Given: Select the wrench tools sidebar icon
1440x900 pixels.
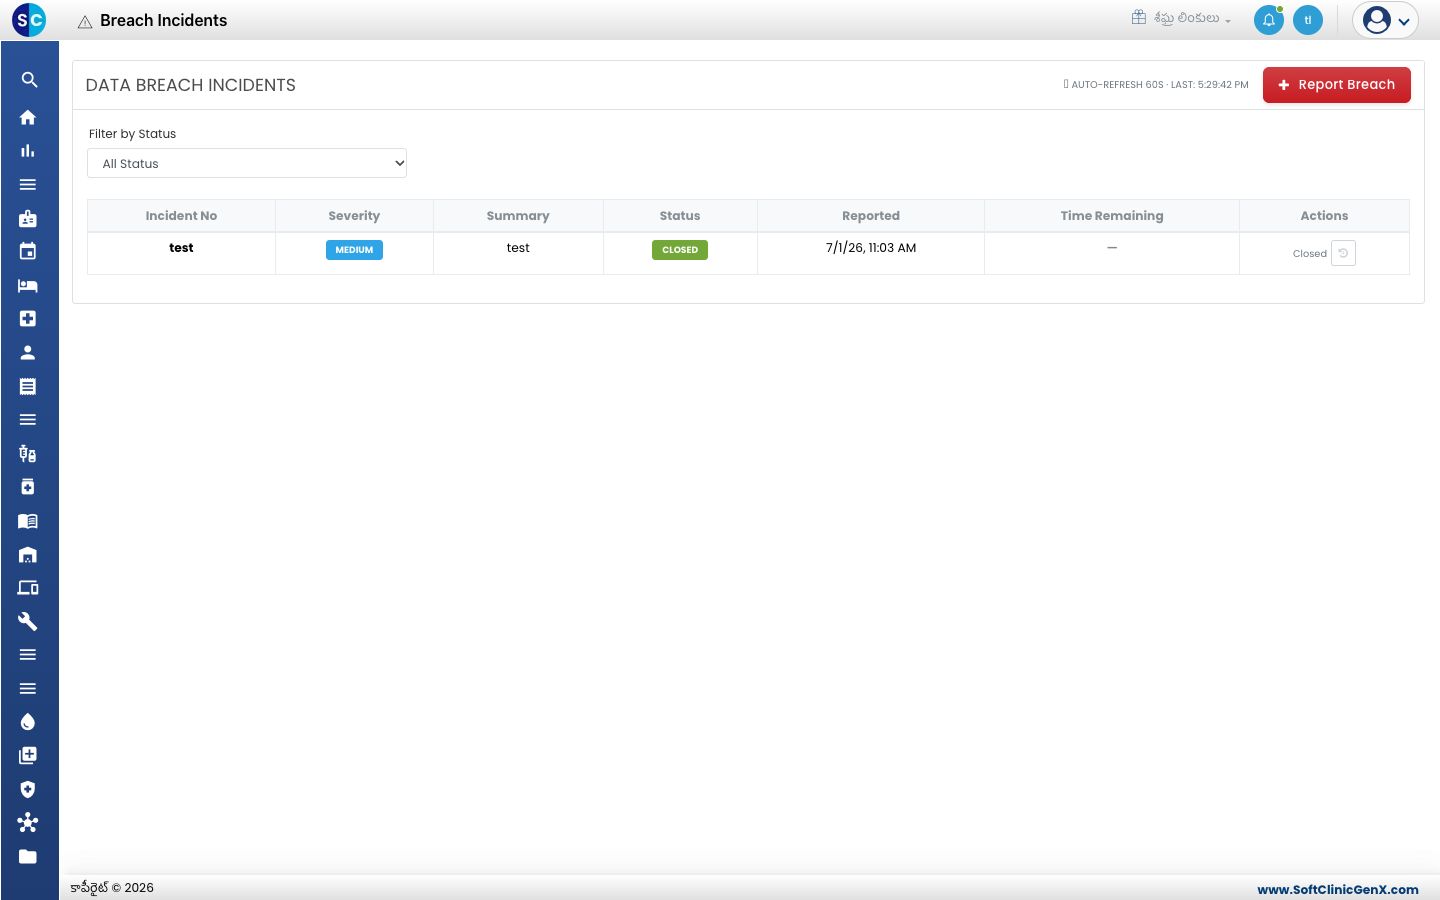Looking at the screenshot, I should pyautogui.click(x=28, y=621).
